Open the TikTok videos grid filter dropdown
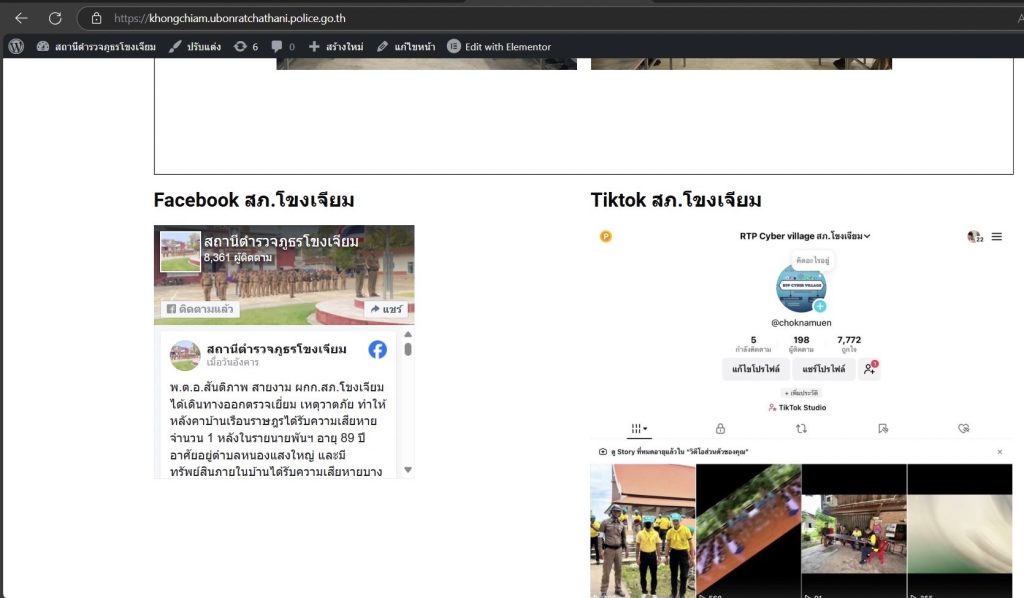Screen dimensions: 1024x598 coord(638,428)
